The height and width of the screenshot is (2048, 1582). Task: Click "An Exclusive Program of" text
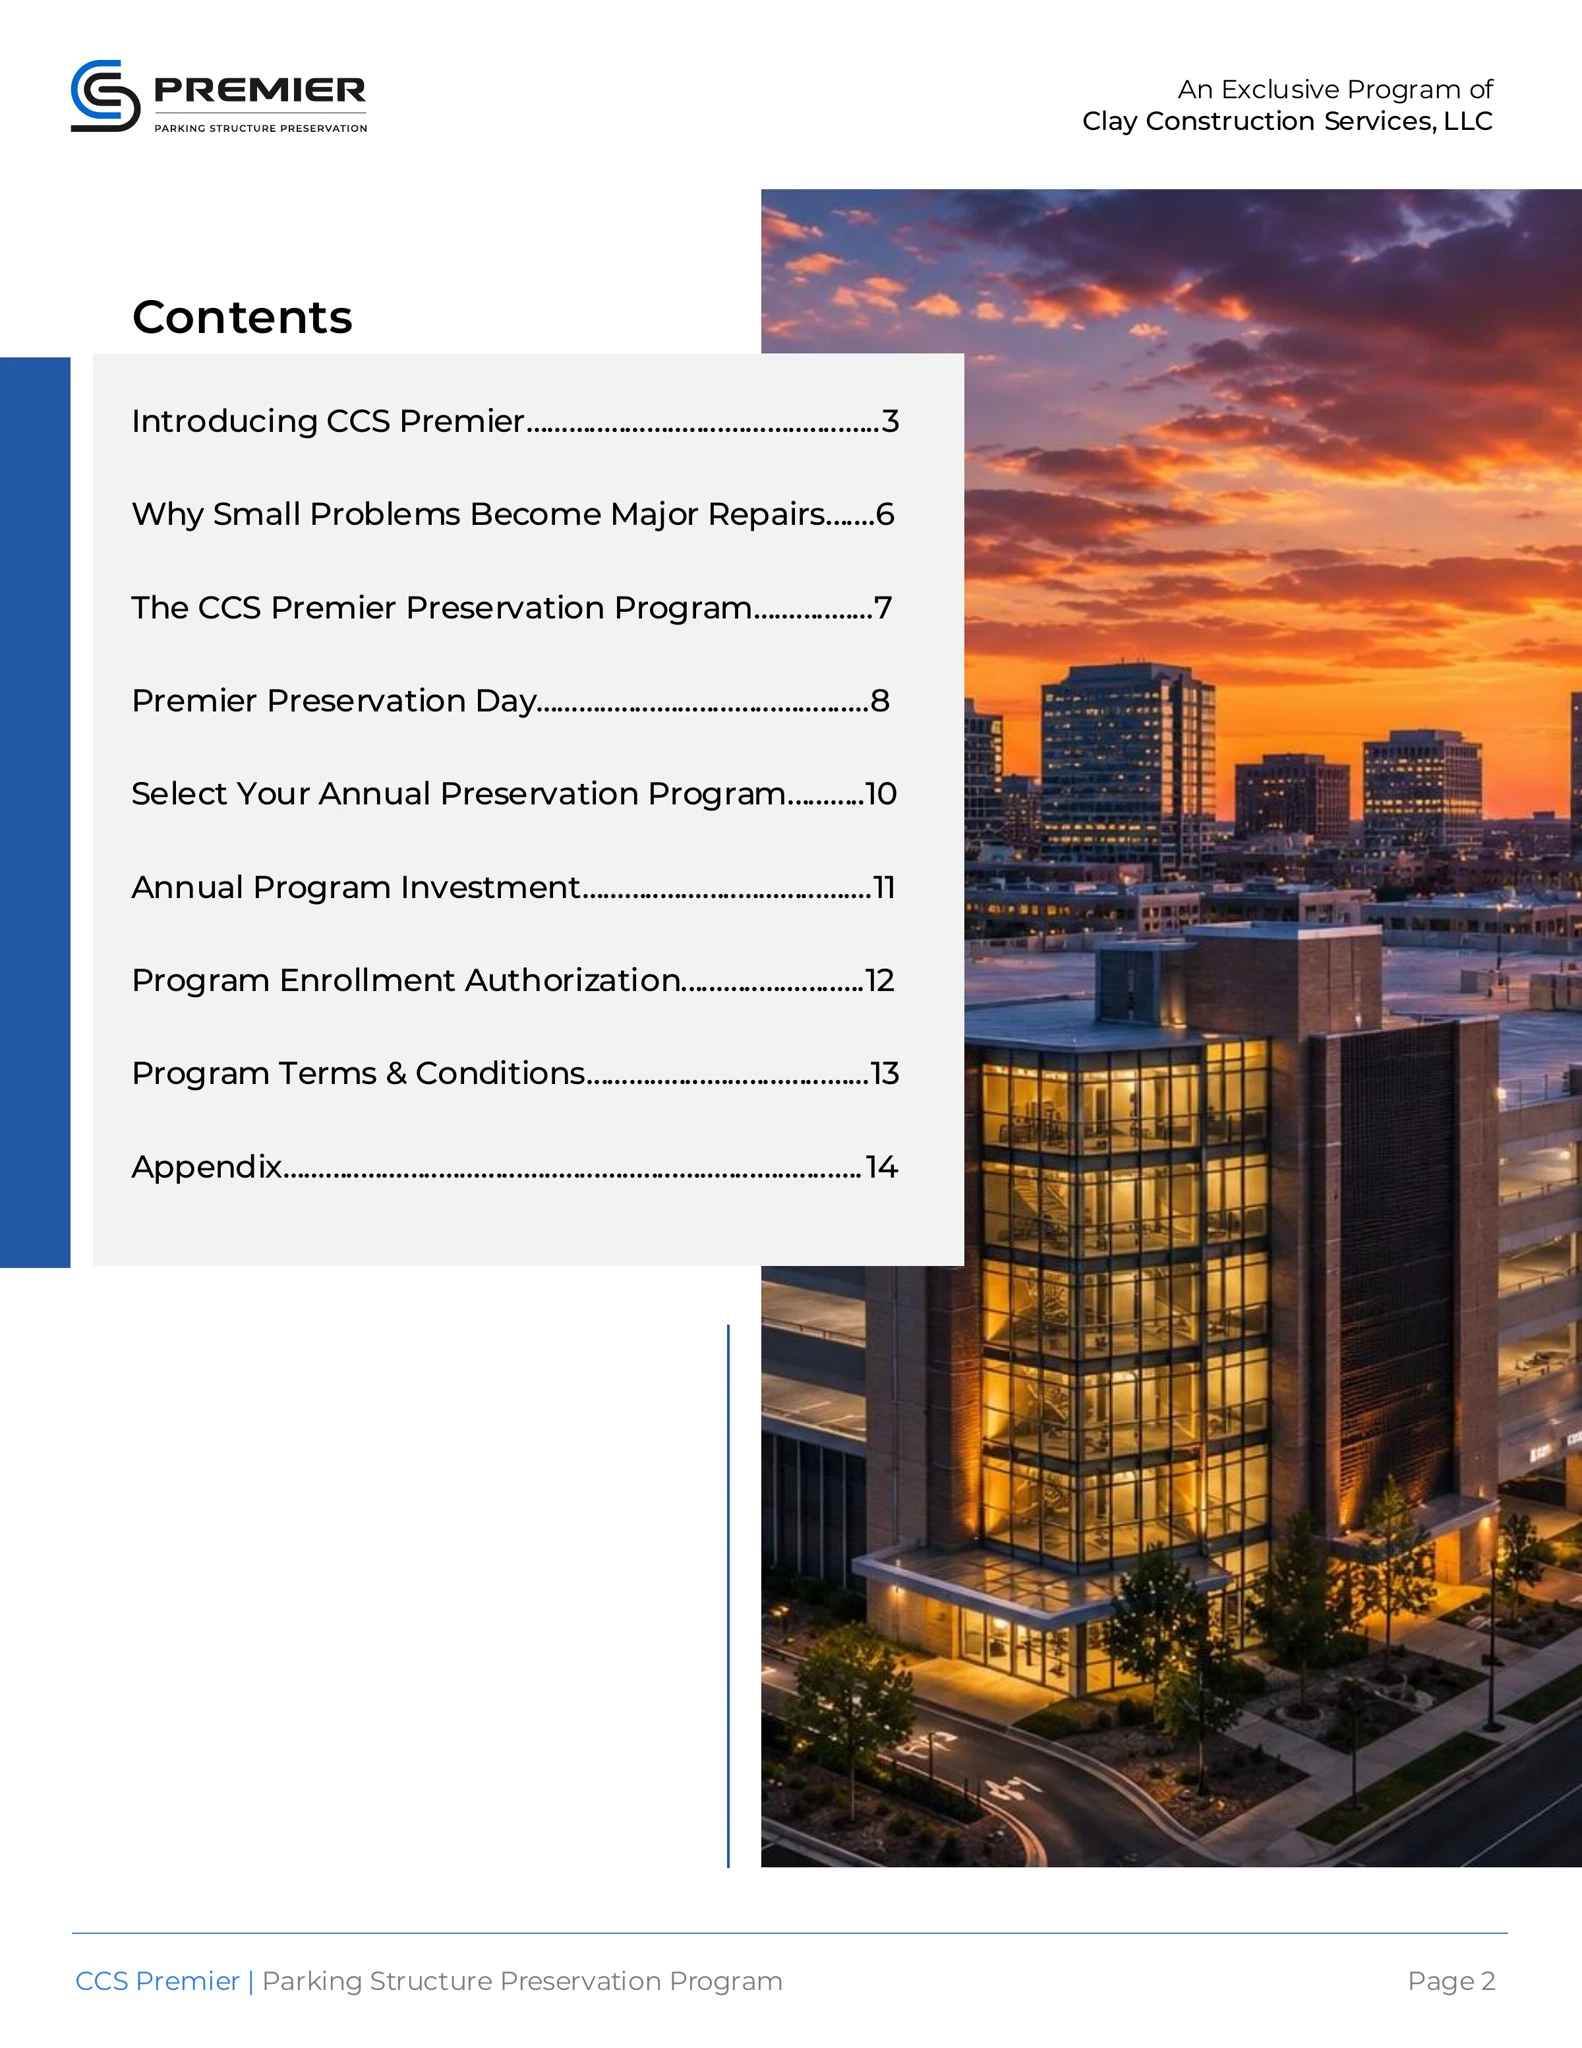1335,89
